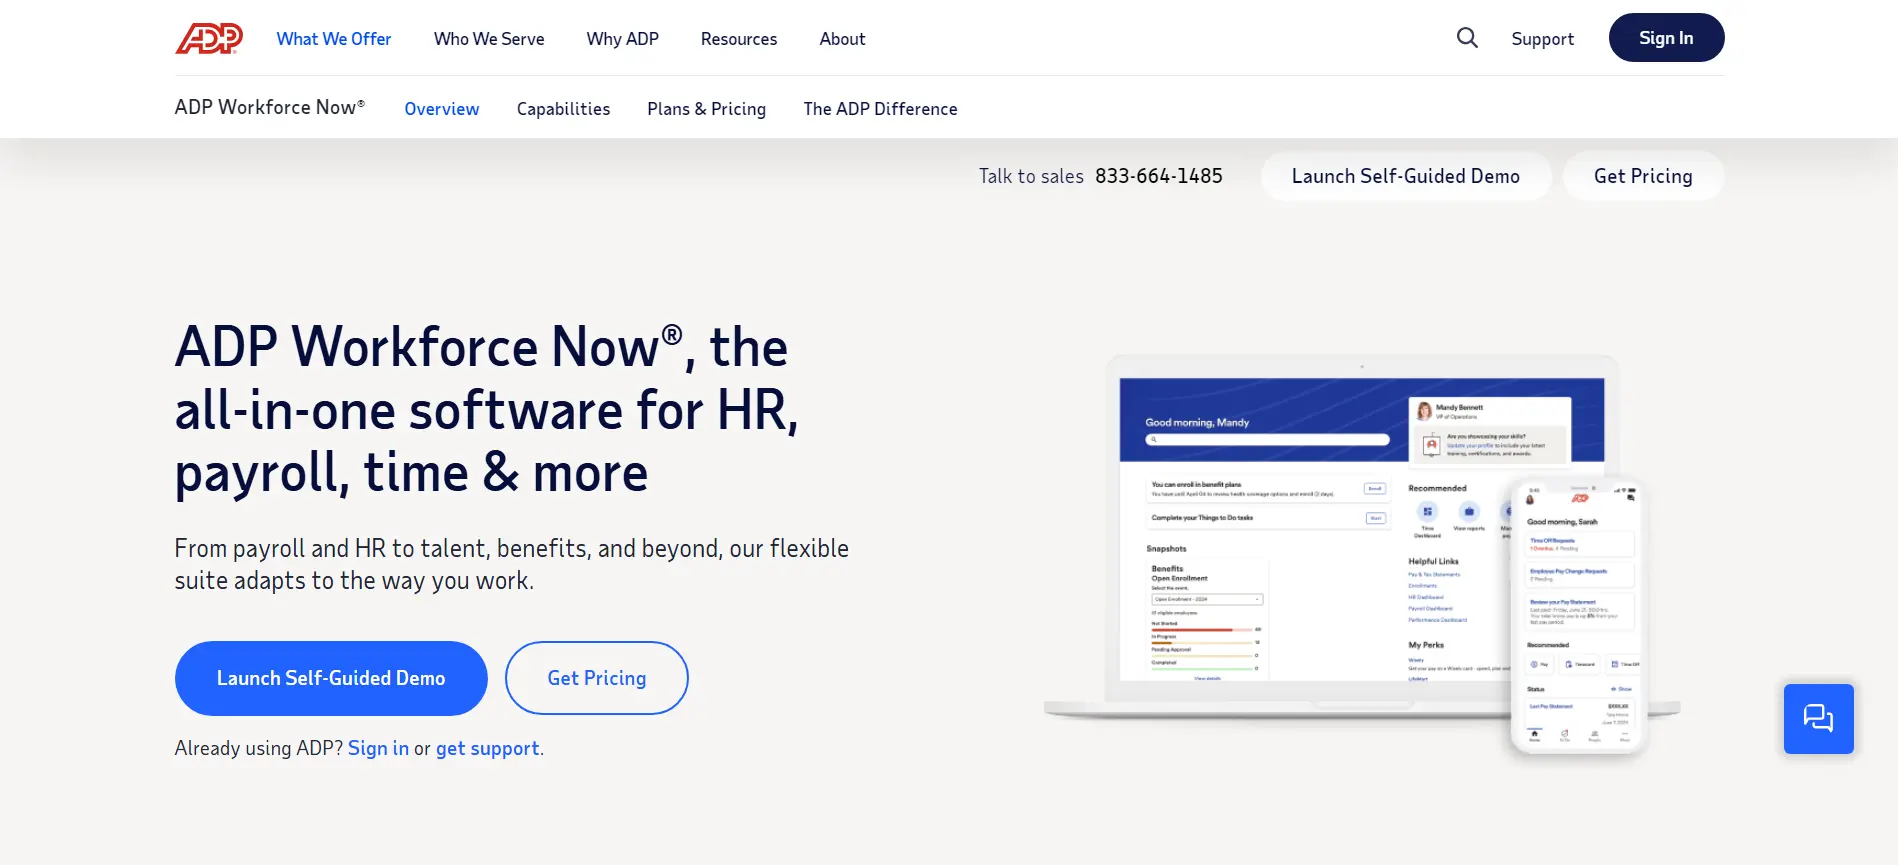
Task: Click the main hero headline text
Action: coord(487,410)
